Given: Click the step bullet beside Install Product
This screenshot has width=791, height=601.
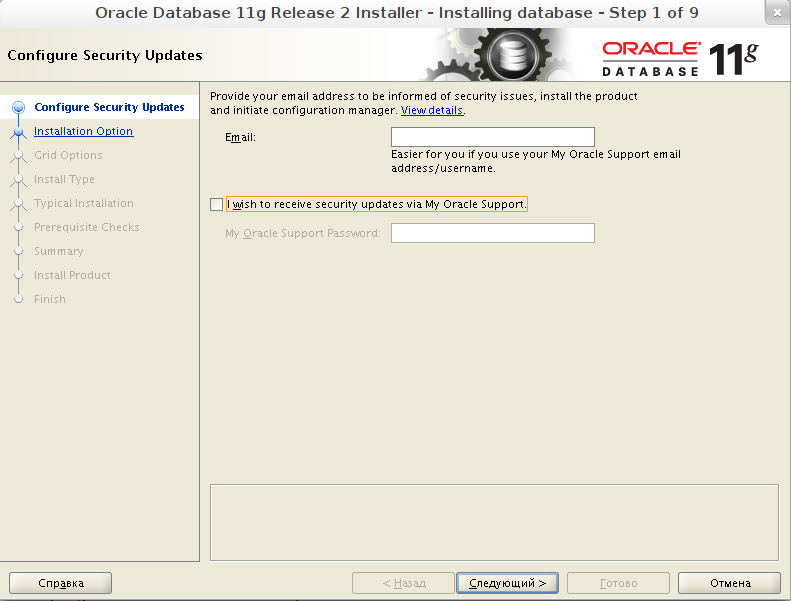Looking at the screenshot, I should click(x=19, y=275).
